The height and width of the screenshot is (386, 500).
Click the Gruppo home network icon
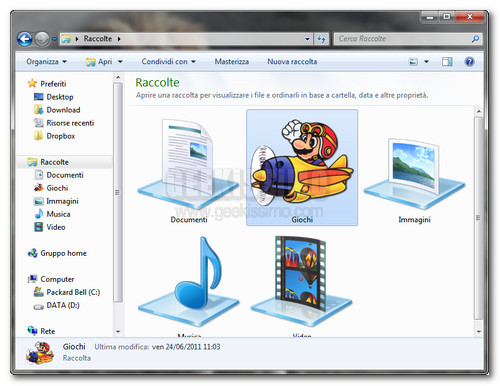[32, 253]
